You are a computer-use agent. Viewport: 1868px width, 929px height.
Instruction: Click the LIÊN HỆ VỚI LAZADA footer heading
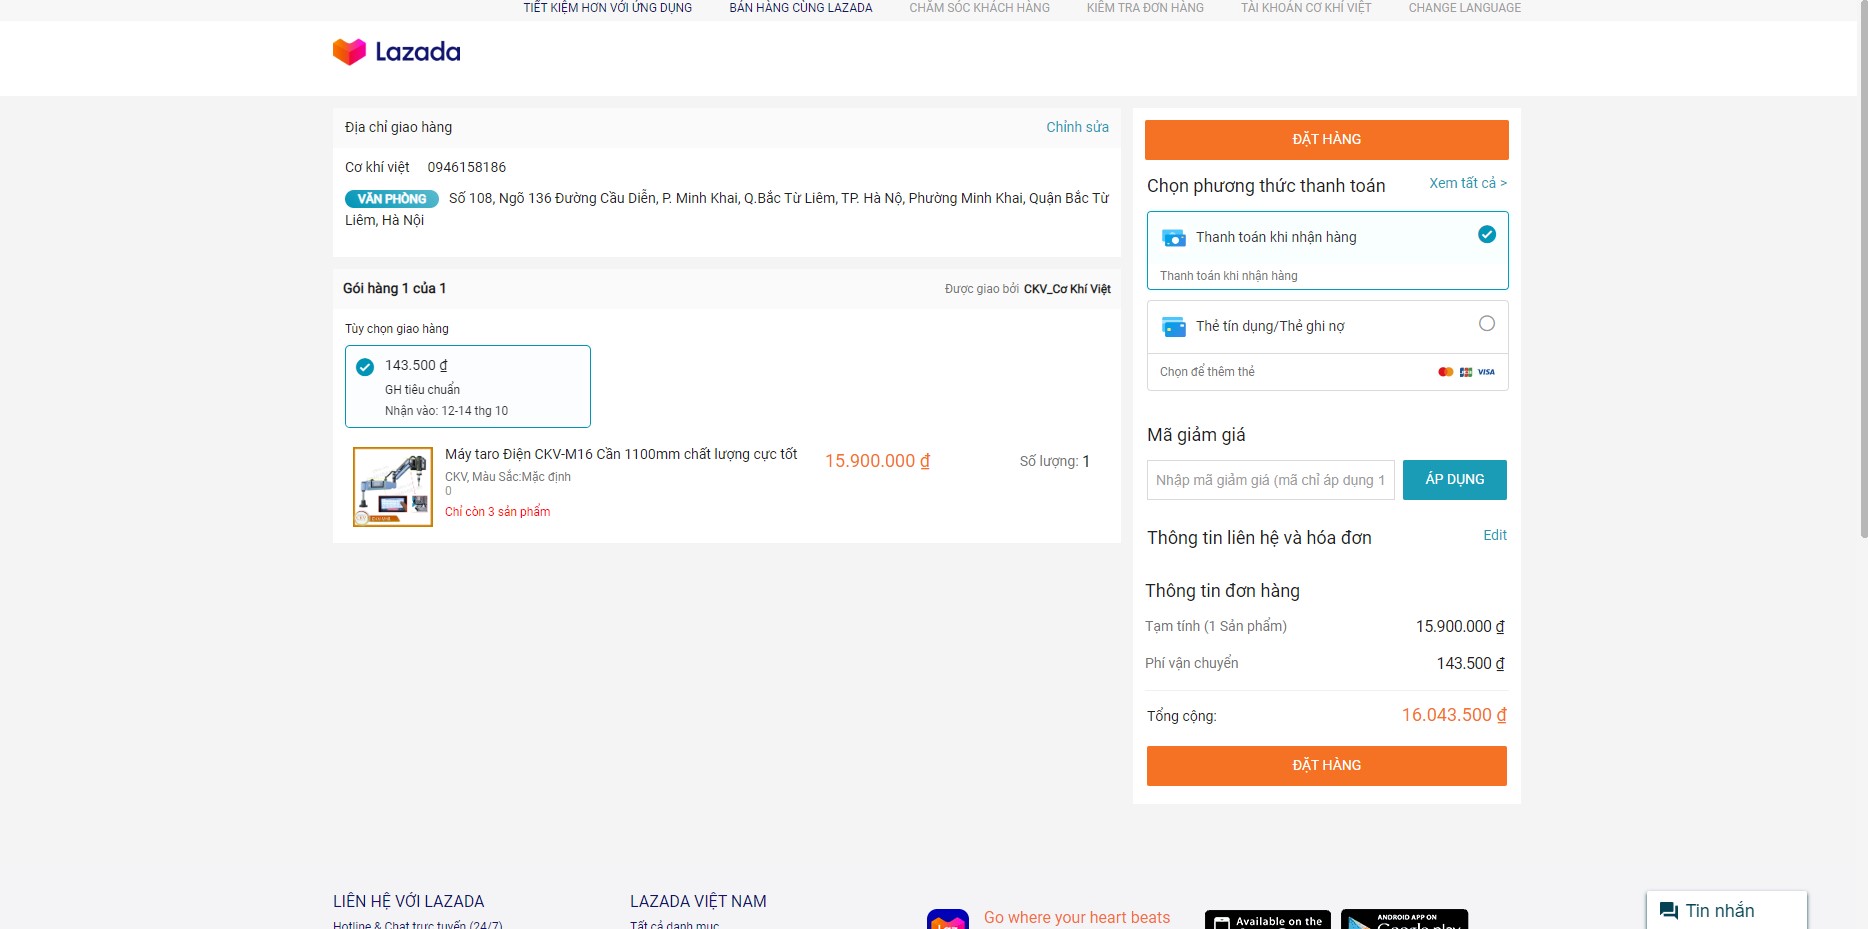tap(408, 901)
